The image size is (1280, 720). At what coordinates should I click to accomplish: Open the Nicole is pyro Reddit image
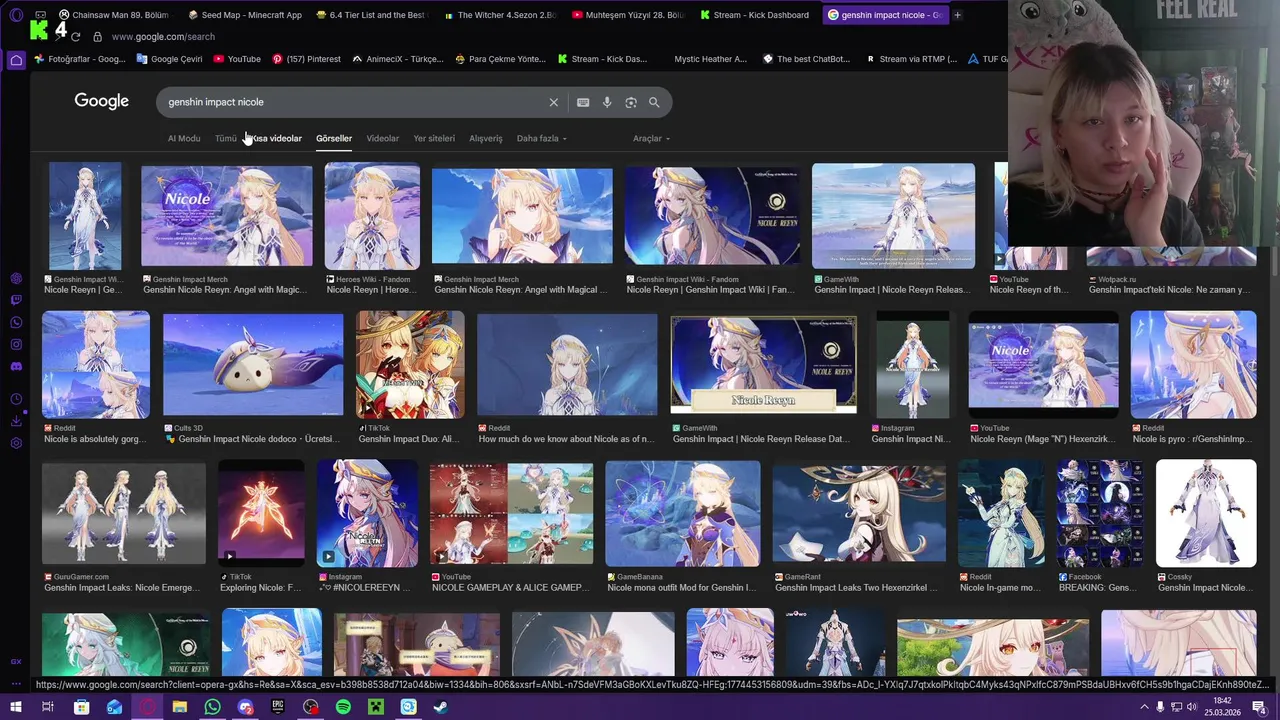coord(1193,364)
